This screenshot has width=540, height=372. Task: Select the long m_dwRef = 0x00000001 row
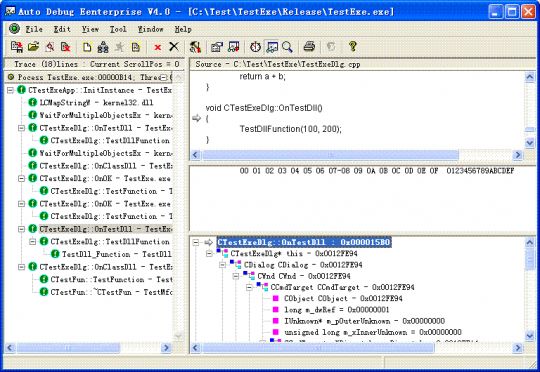click(336, 310)
